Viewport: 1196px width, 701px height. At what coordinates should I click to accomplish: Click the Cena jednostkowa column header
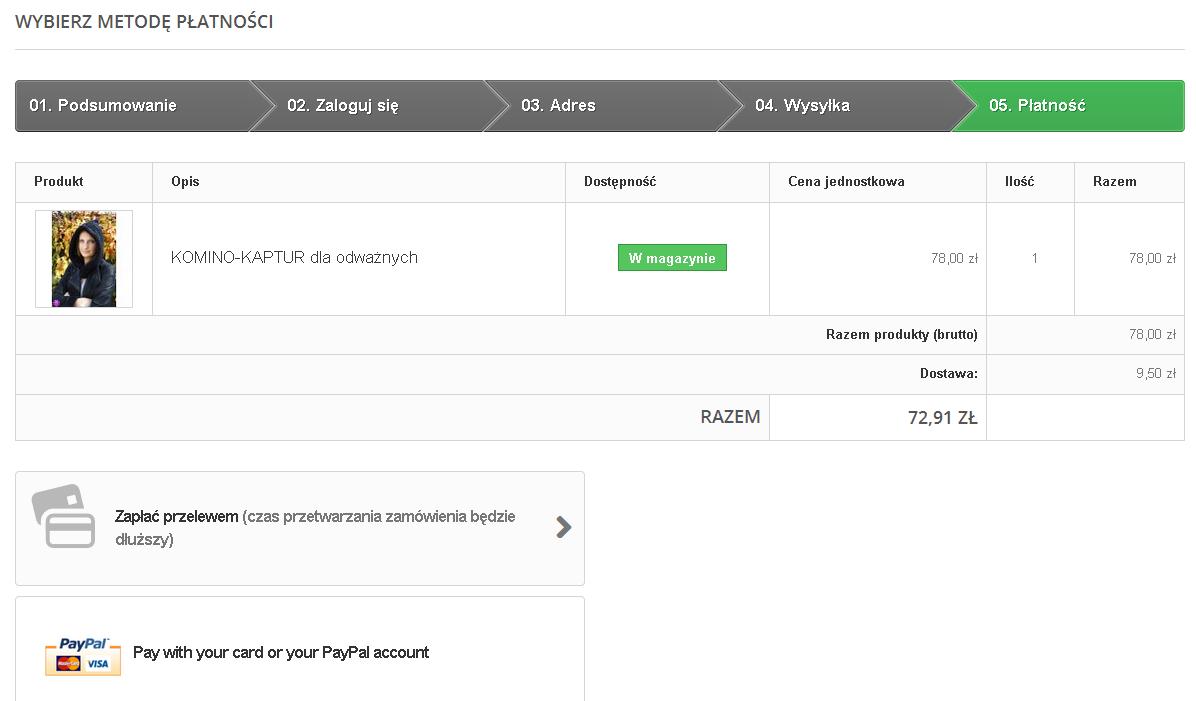click(846, 182)
